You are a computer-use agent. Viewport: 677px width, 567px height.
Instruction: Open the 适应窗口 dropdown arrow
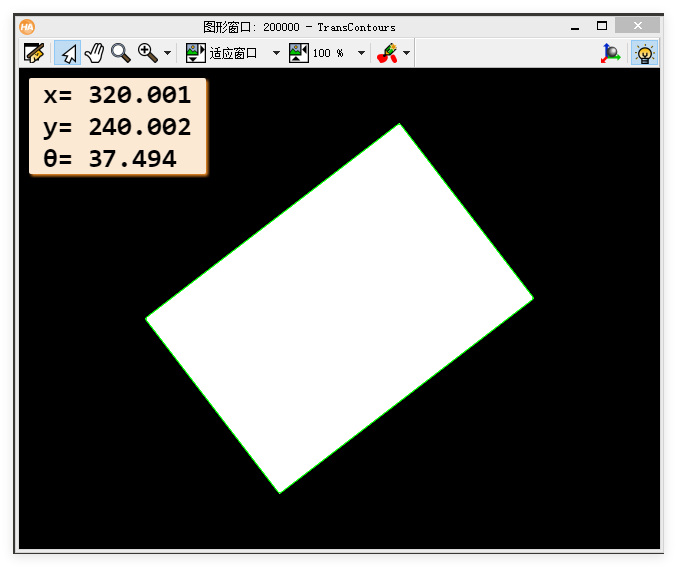(276, 53)
